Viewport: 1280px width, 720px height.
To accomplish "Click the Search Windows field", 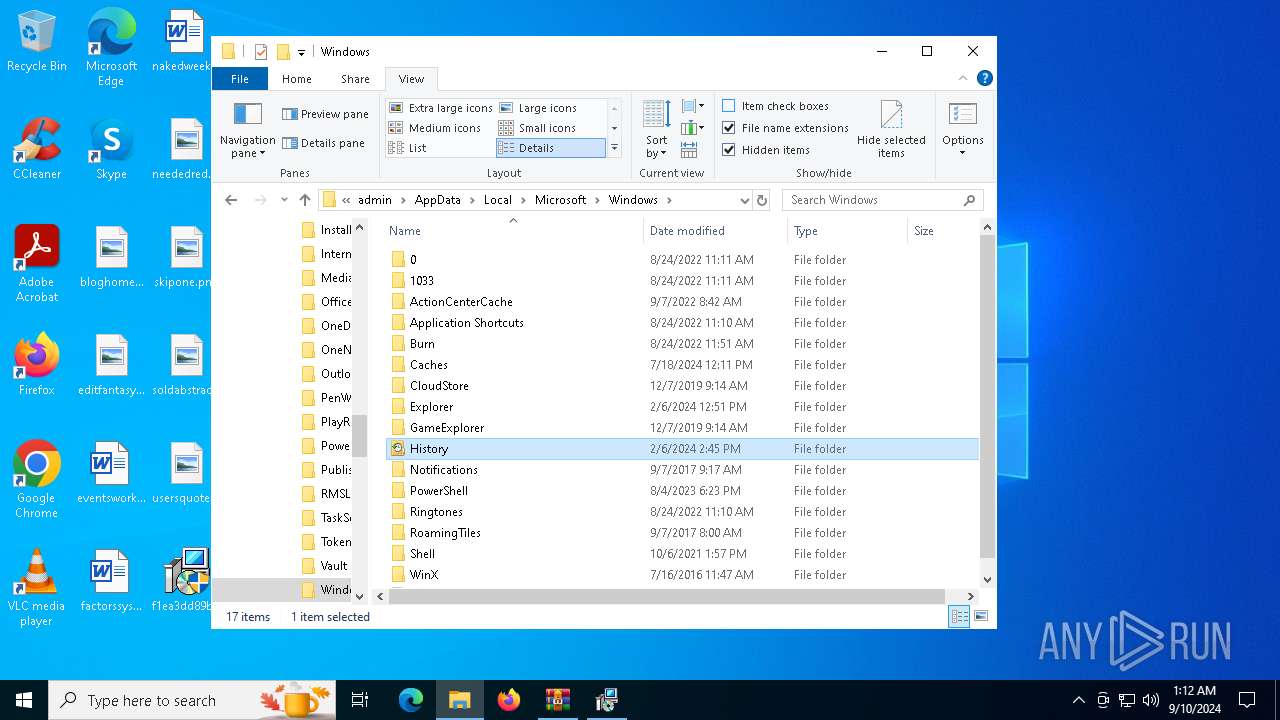I will pos(882,200).
